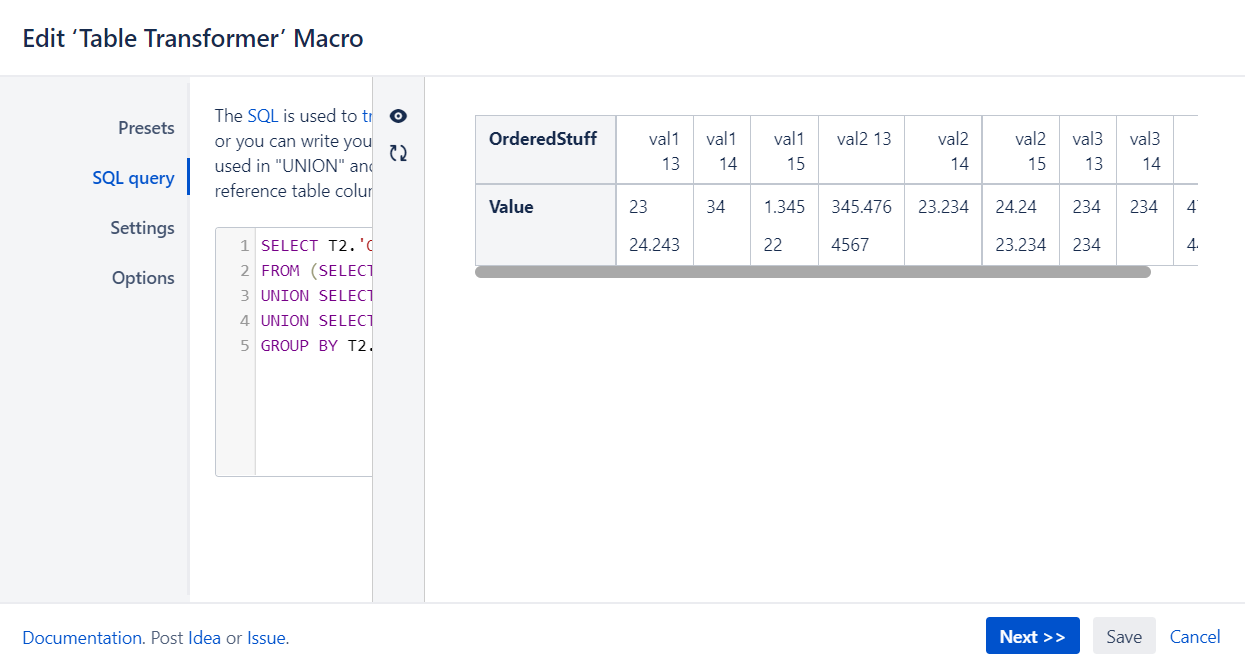Switch to the Presets tab

pyautogui.click(x=146, y=128)
